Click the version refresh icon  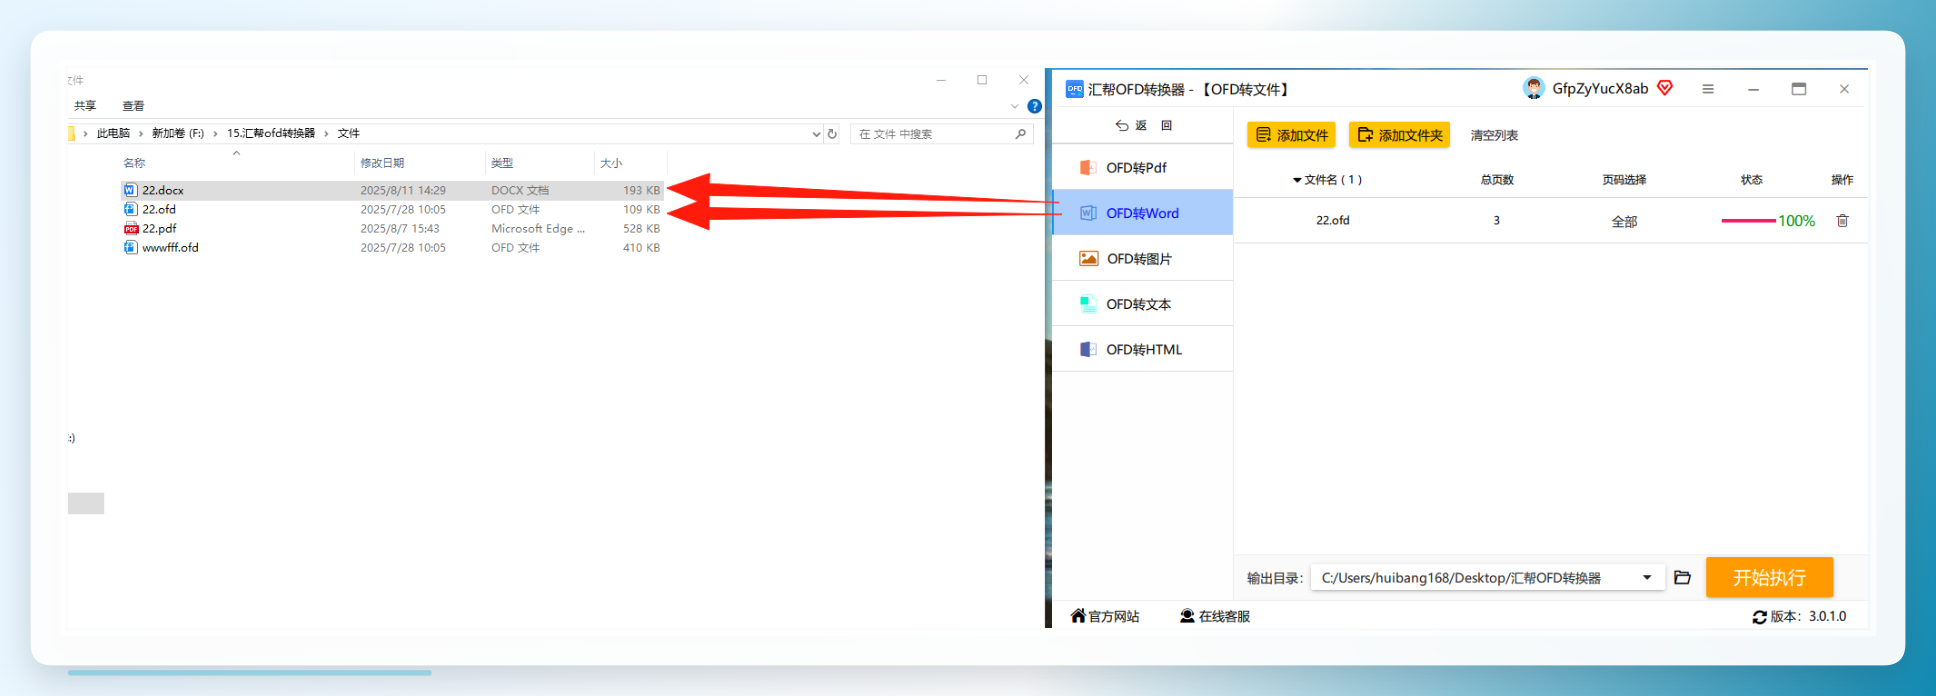[1759, 617]
